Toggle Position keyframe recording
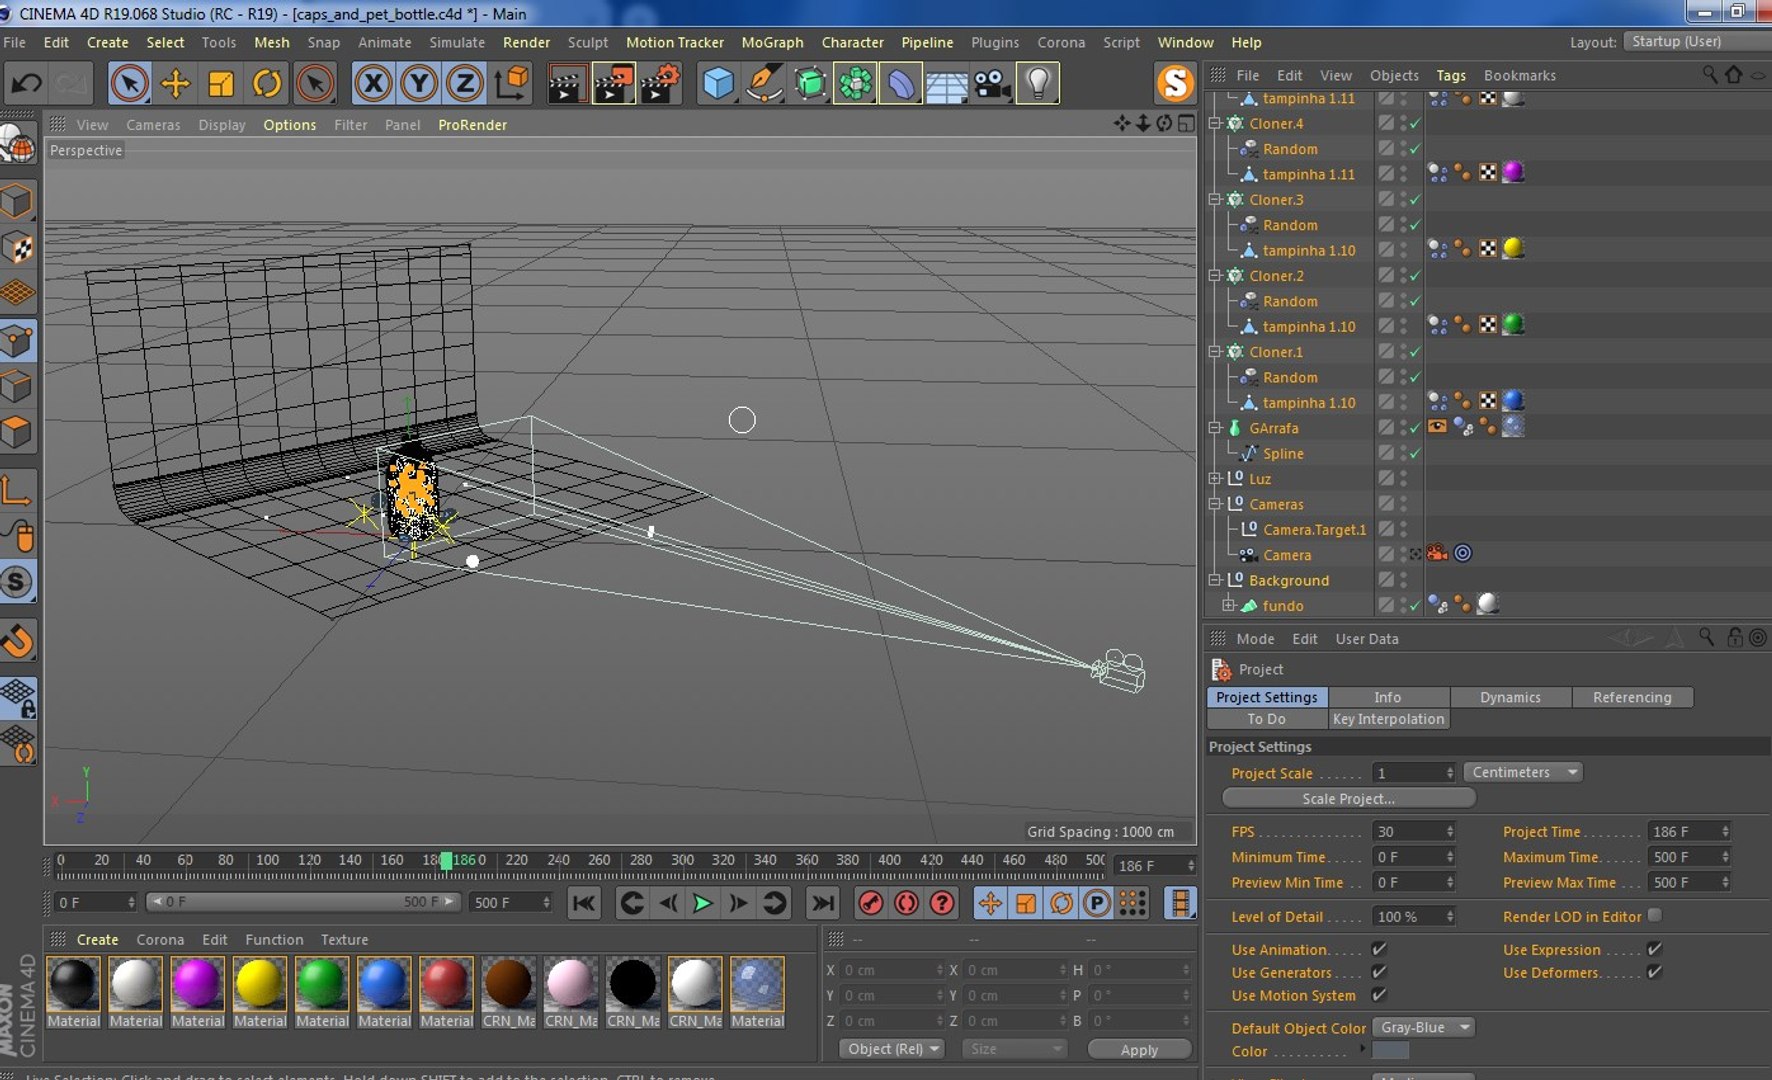1772x1080 pixels. click(990, 903)
